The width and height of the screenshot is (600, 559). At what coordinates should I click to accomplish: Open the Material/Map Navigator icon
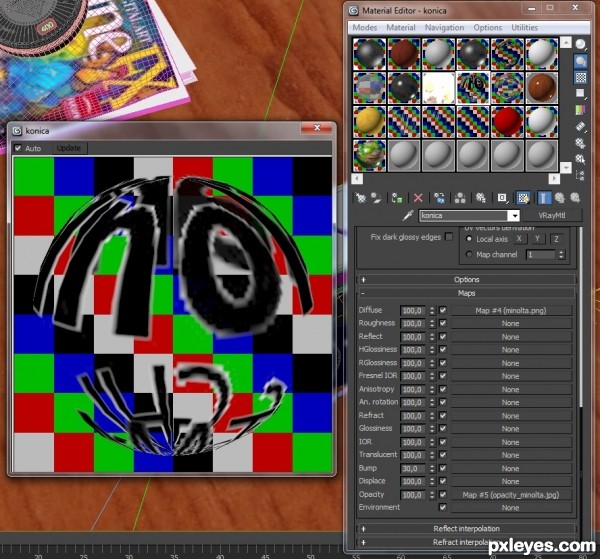tap(580, 175)
